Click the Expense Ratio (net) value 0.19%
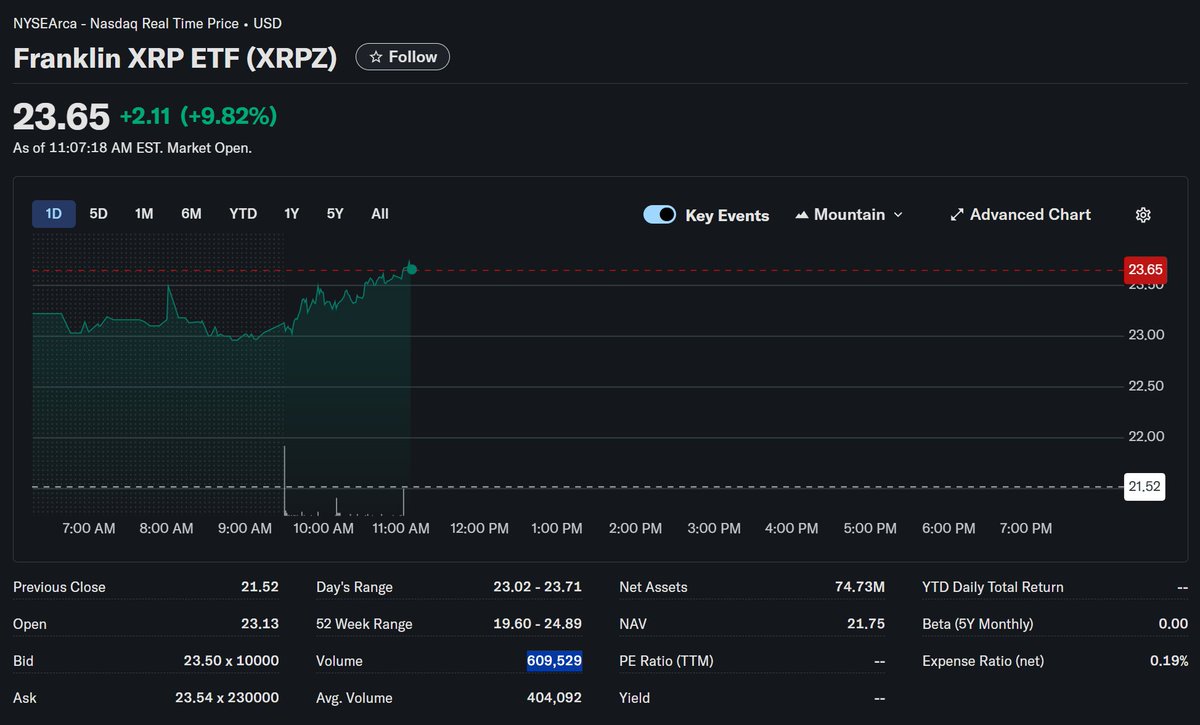This screenshot has width=1200, height=725. point(1169,661)
